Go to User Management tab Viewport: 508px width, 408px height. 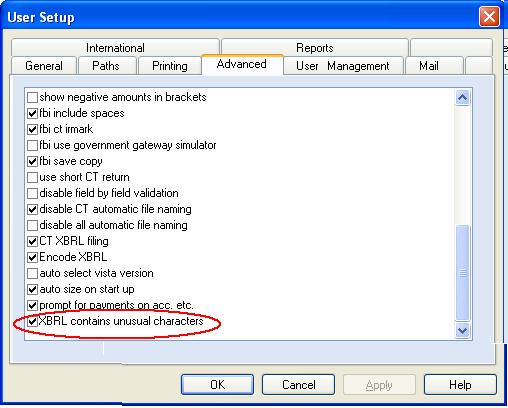click(343, 66)
